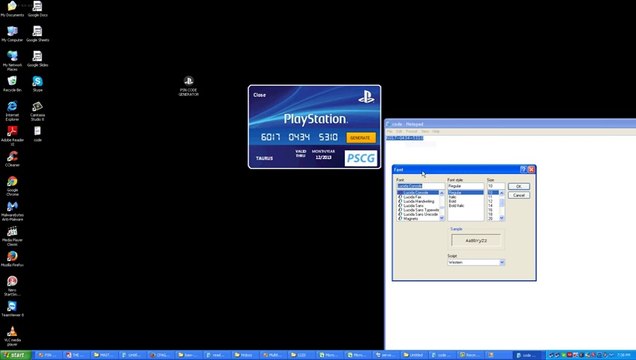Click the PSCG logo on the card
Screen dimensions: 636x360
[361, 158]
